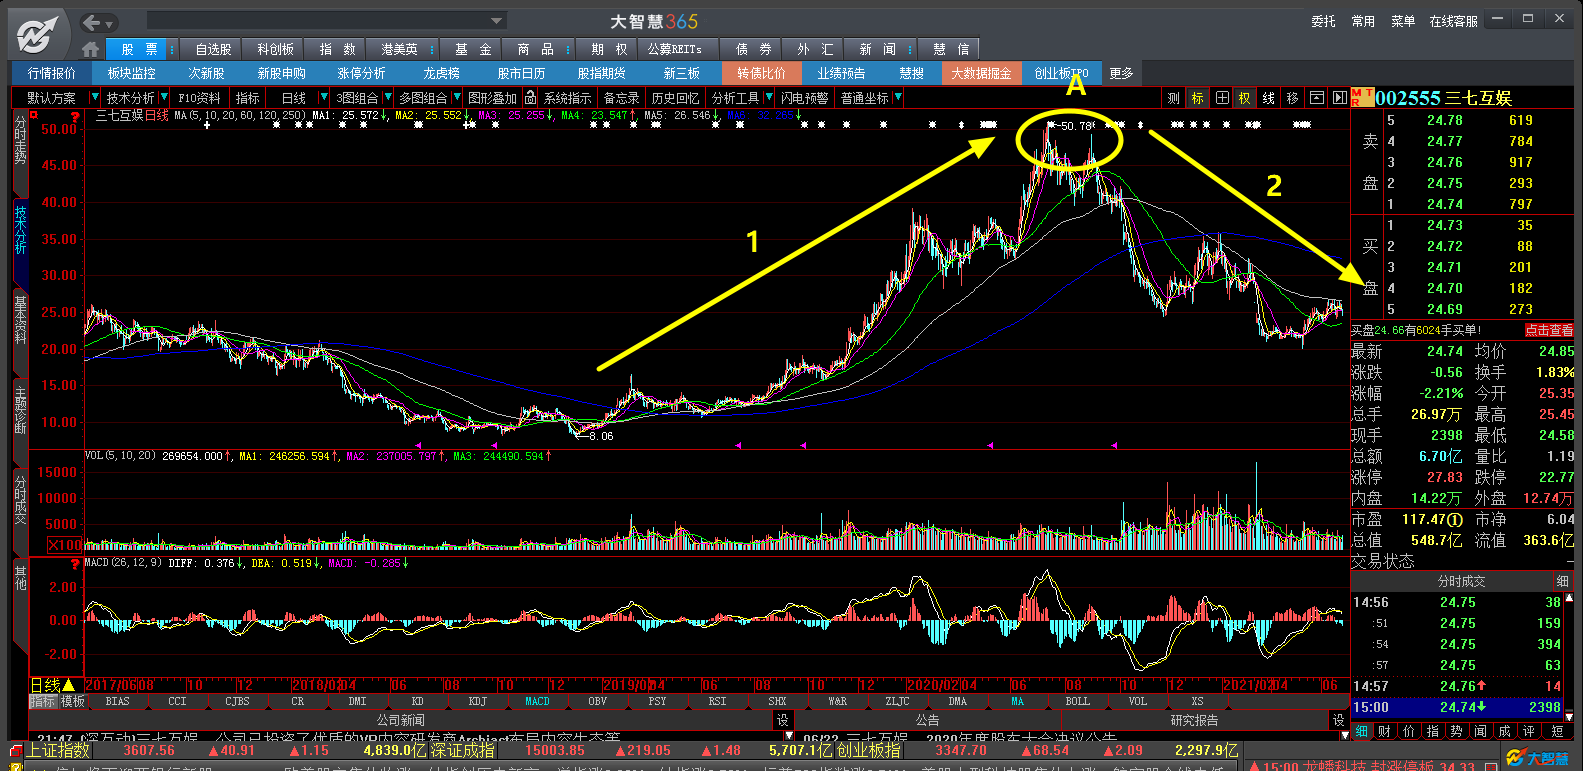The height and width of the screenshot is (771, 1583).
Task: Click the 评 comment tab icon
Action: point(1529,732)
